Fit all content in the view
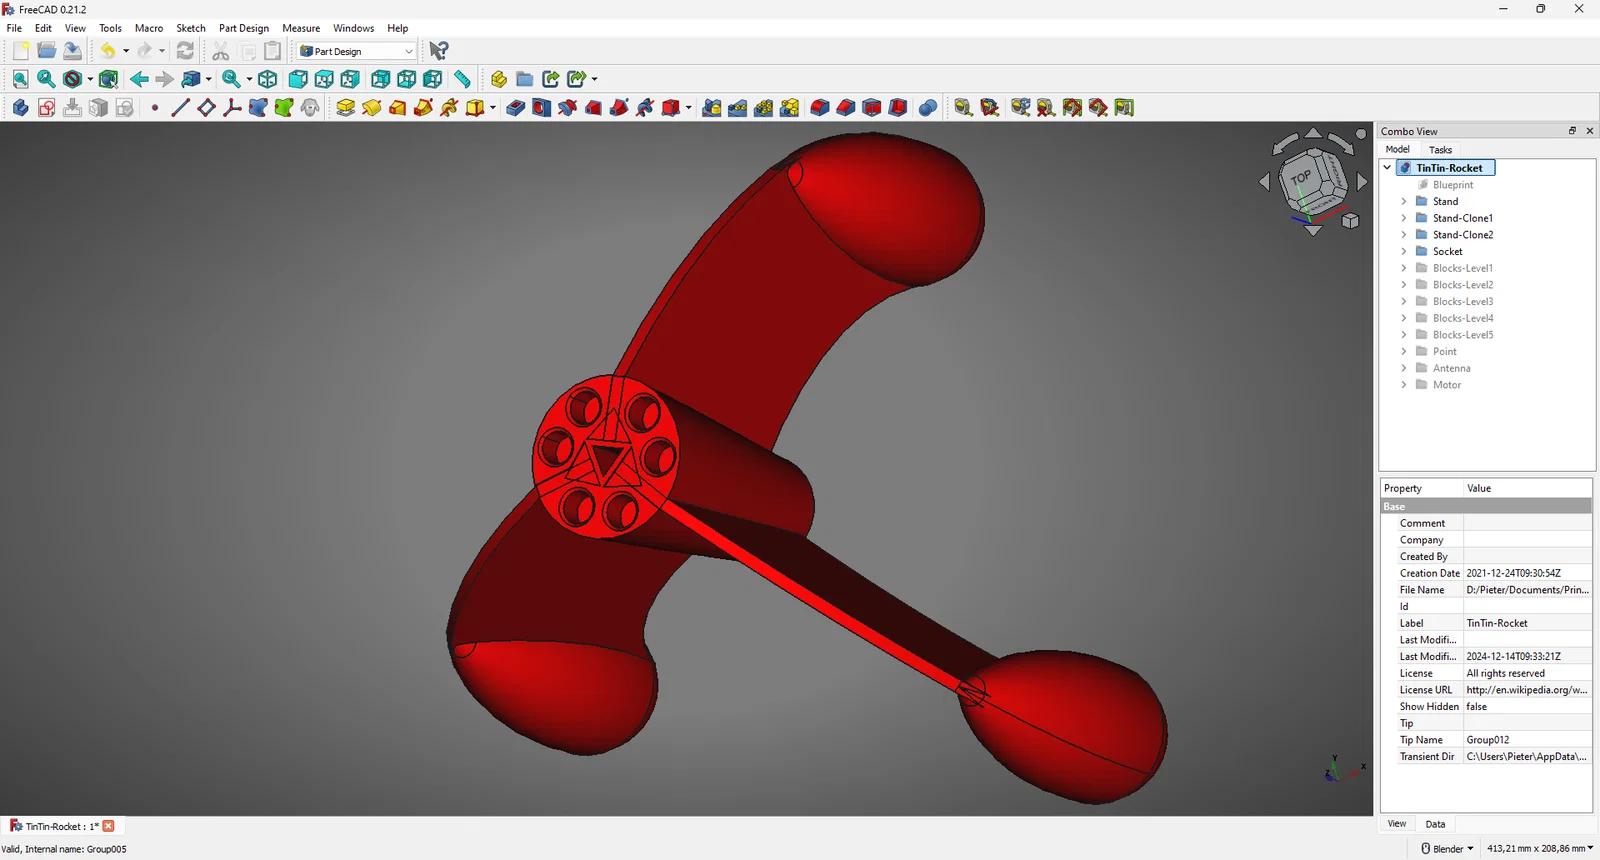This screenshot has width=1600, height=860. 20,79
